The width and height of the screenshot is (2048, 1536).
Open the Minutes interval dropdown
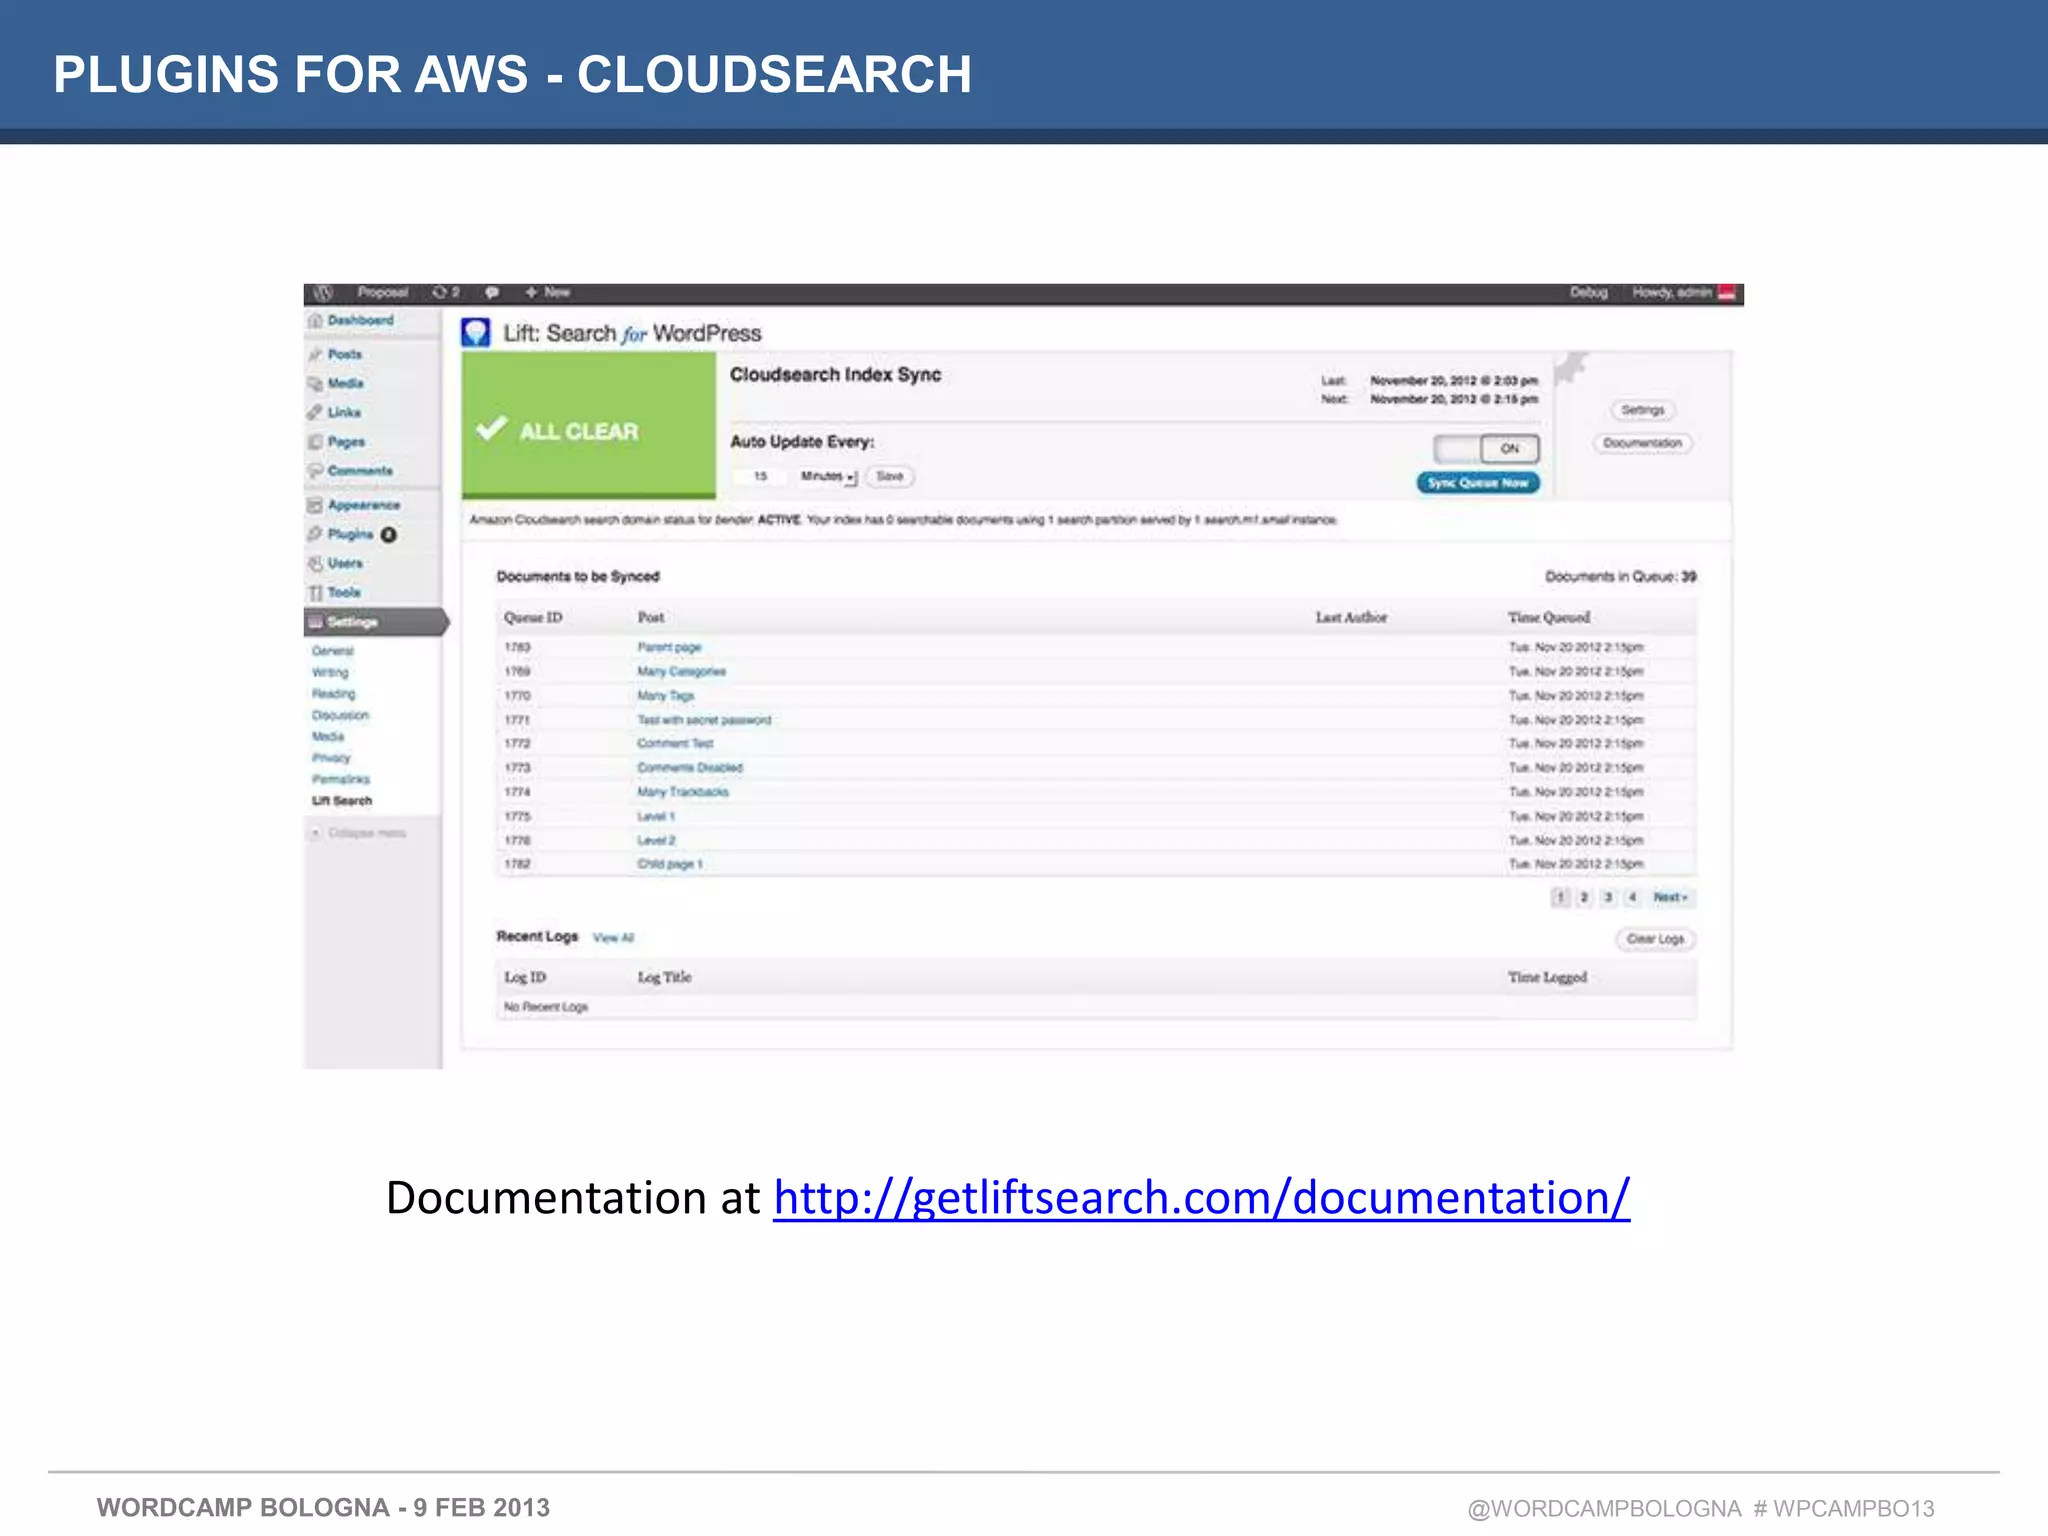click(828, 477)
